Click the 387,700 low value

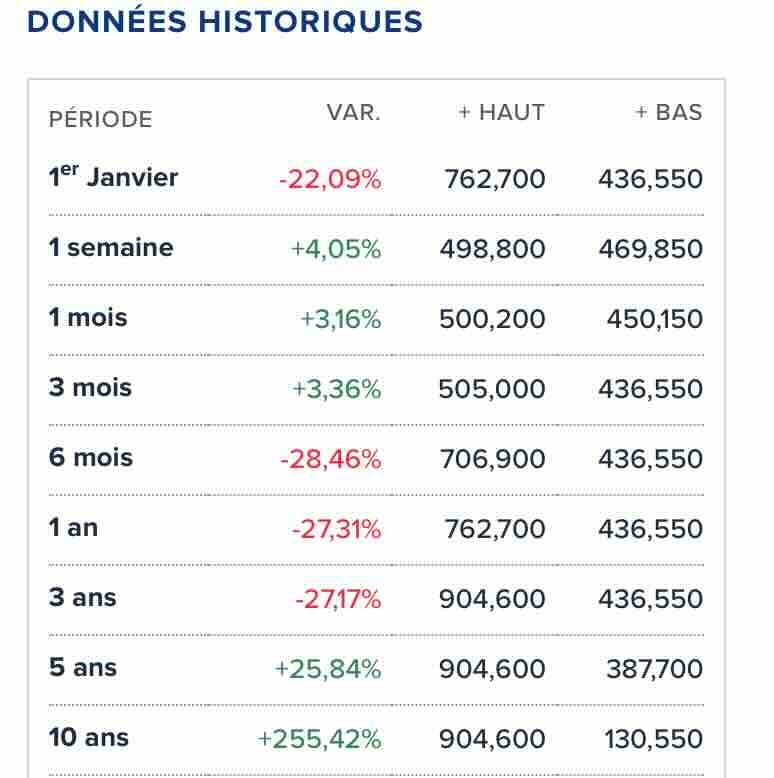(654, 670)
